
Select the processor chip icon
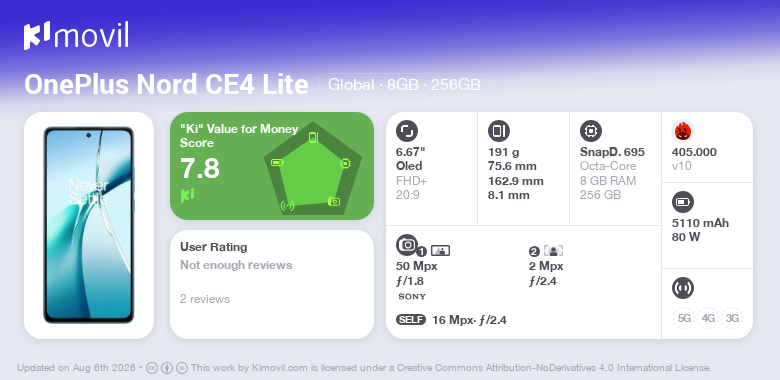[x=591, y=131]
